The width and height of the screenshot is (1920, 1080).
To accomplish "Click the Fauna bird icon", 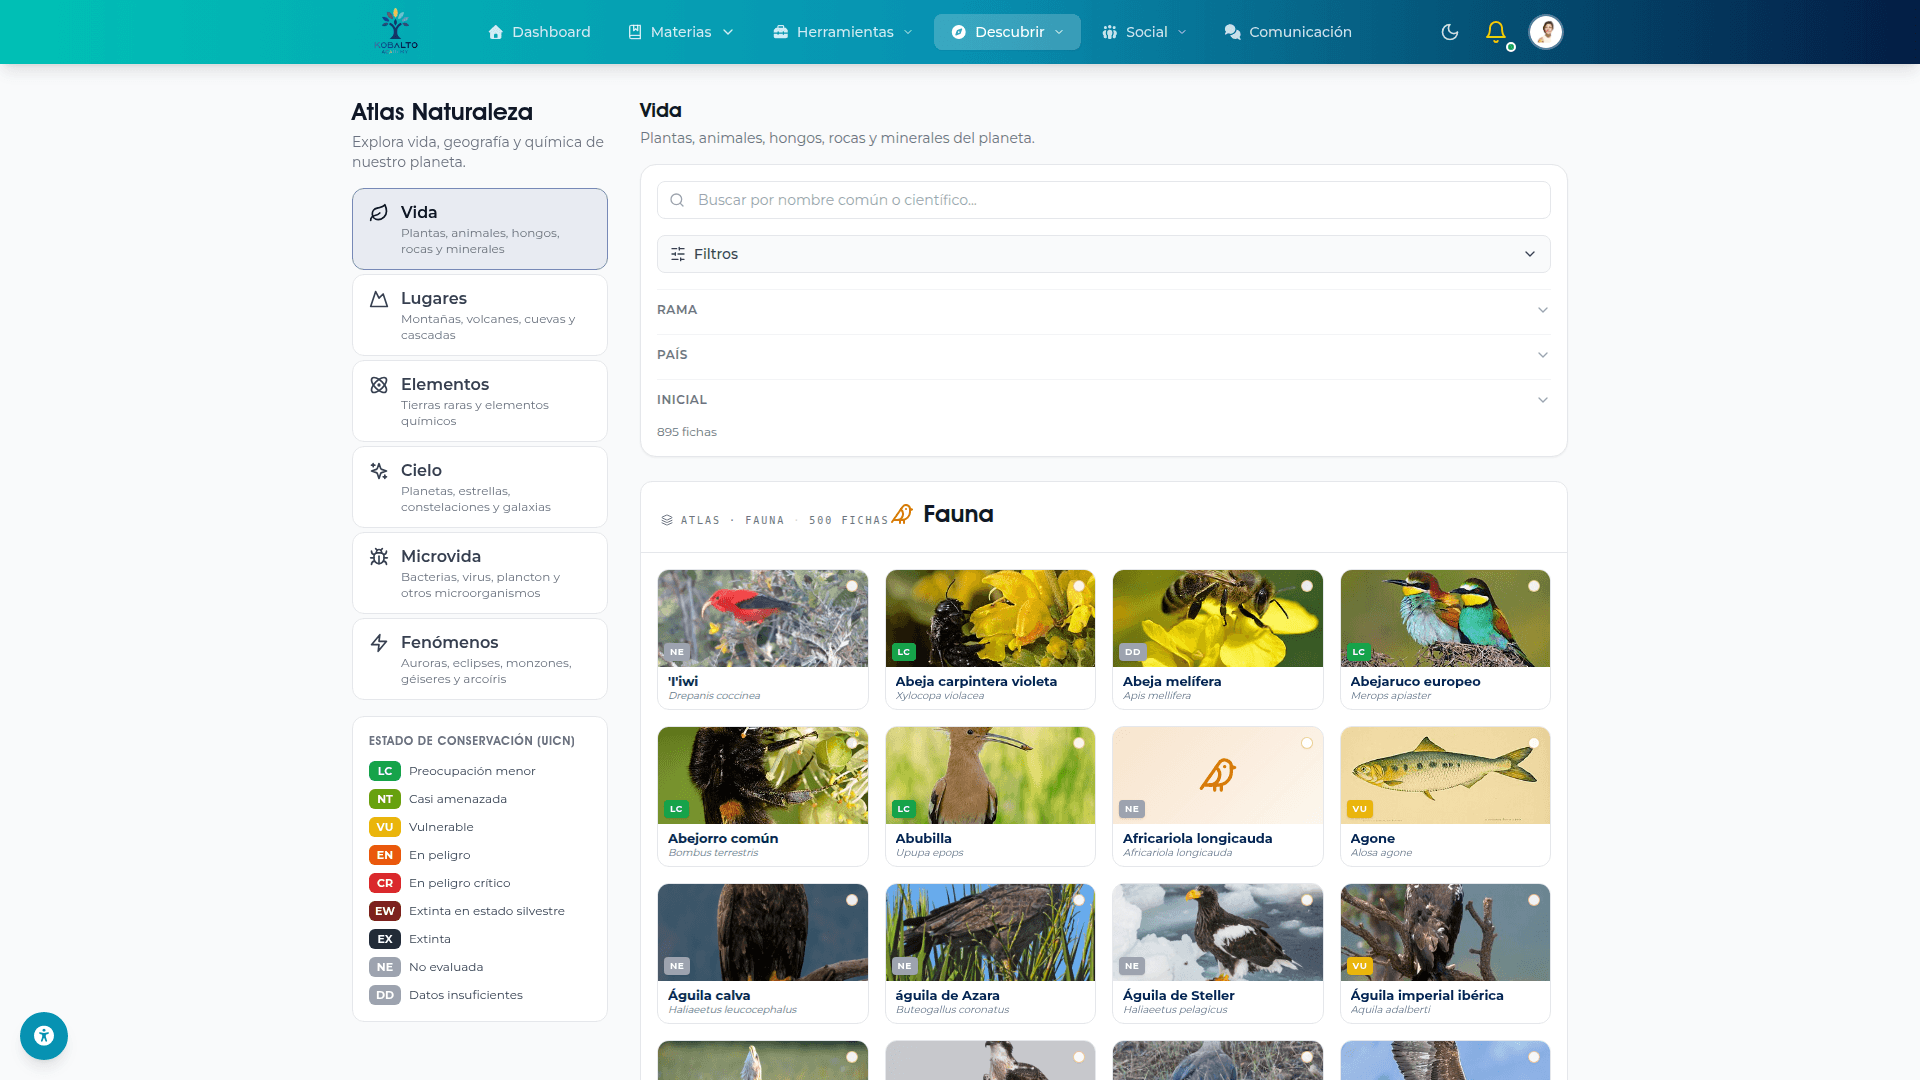I will click(902, 514).
